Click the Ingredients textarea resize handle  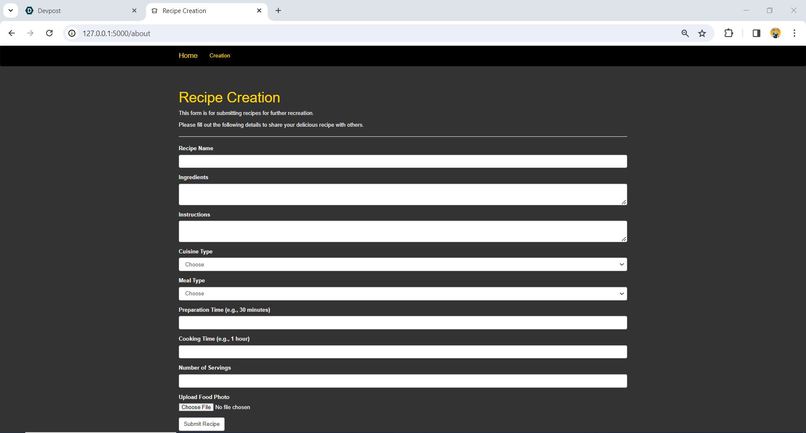(624, 202)
